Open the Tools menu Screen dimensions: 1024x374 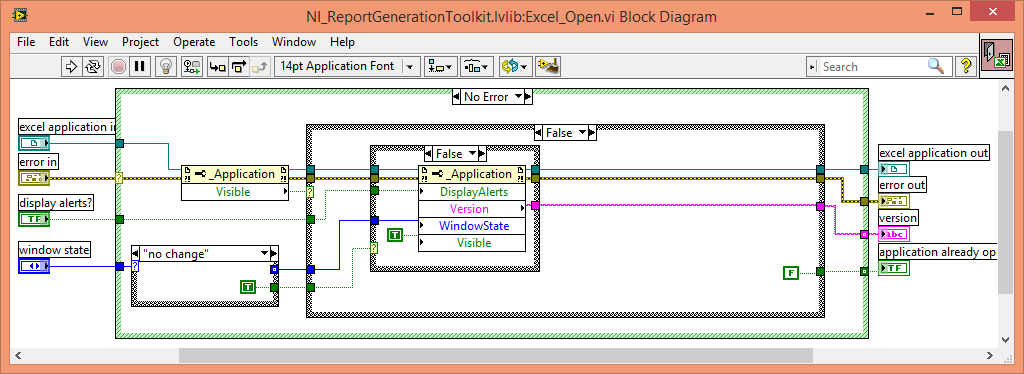[x=244, y=42]
